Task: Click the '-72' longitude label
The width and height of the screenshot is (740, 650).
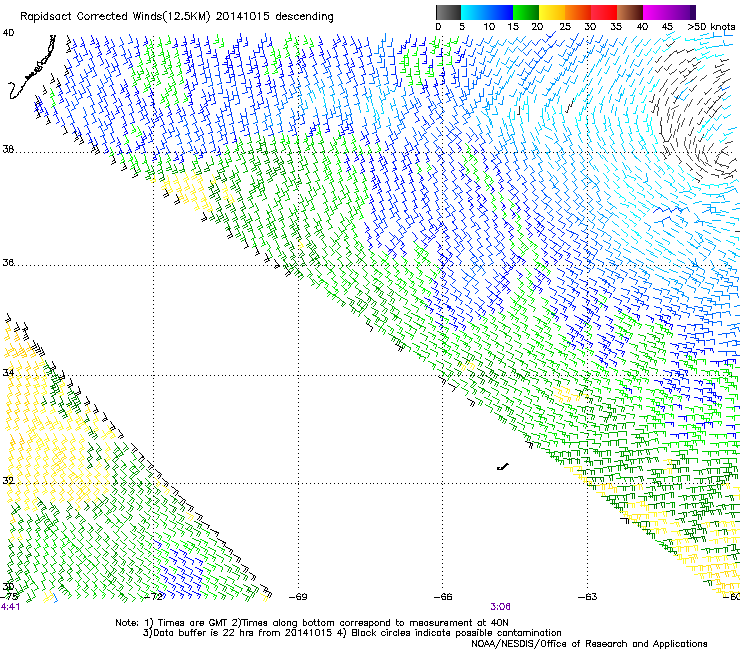Action: 153,597
